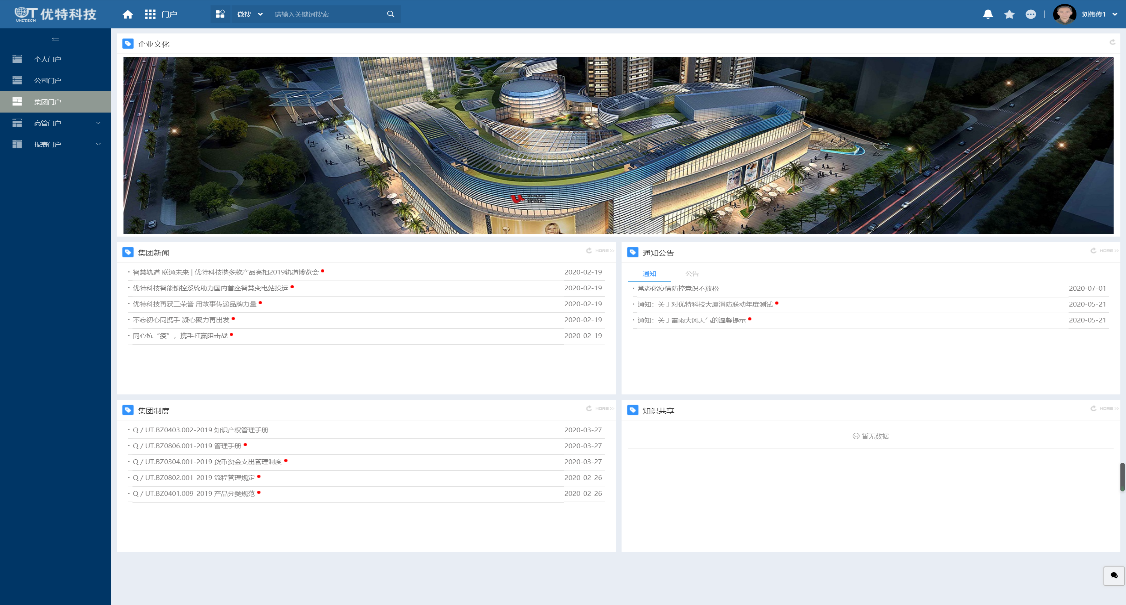
Task: Refresh the bottom-right panel showing no data
Action: [1093, 409]
